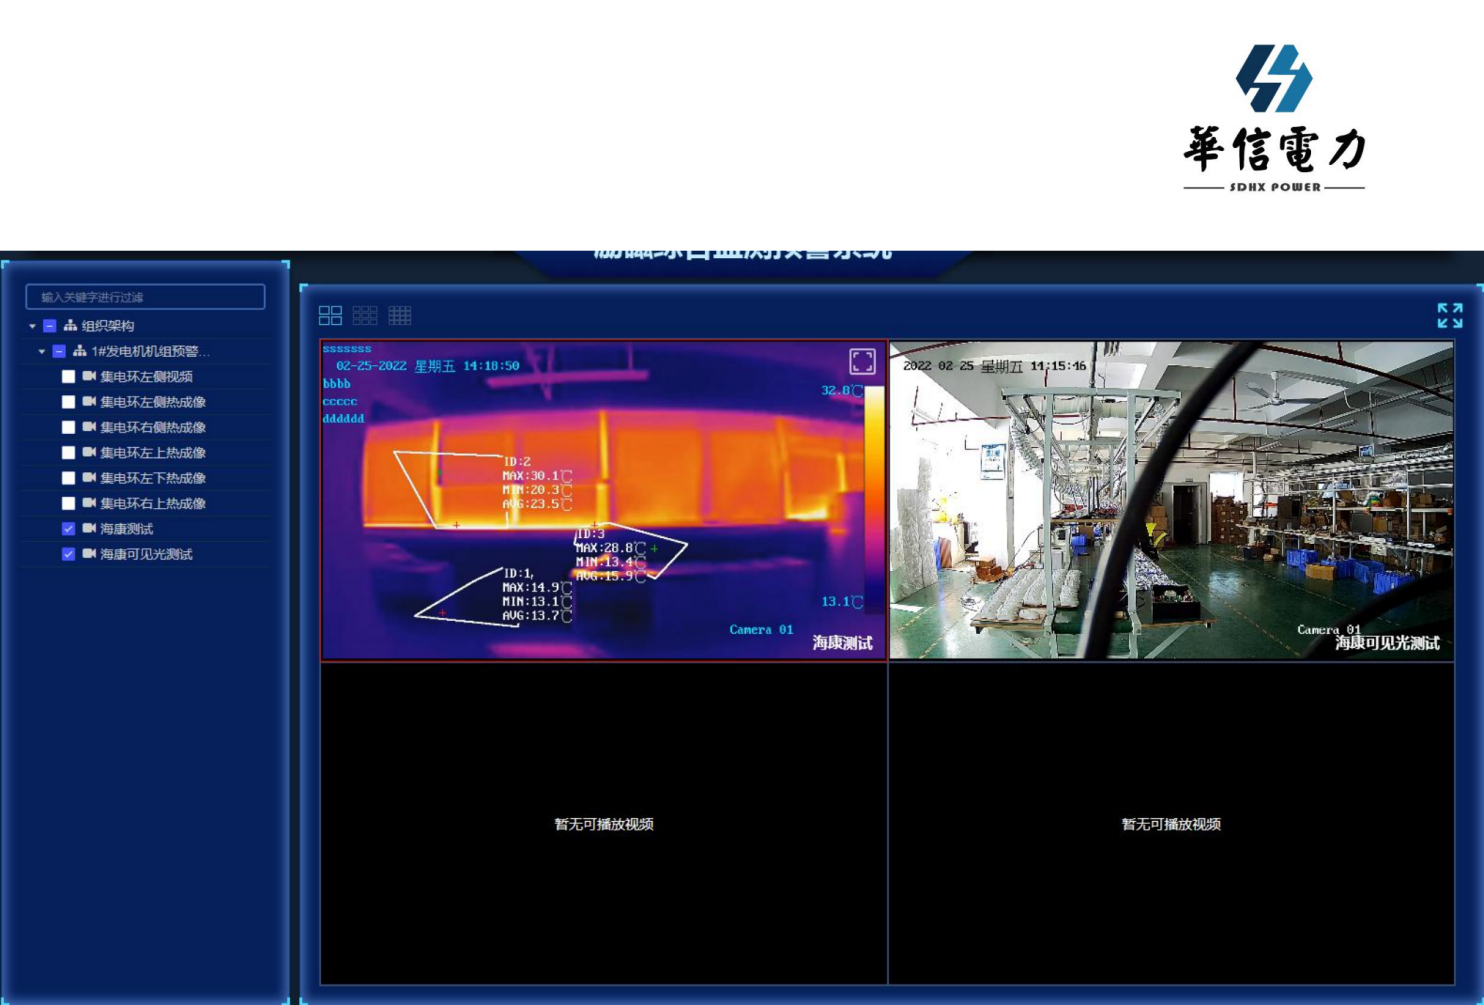The width and height of the screenshot is (1484, 1005).
Task: Switch to the 2x2 grid layout
Action: click(330, 316)
